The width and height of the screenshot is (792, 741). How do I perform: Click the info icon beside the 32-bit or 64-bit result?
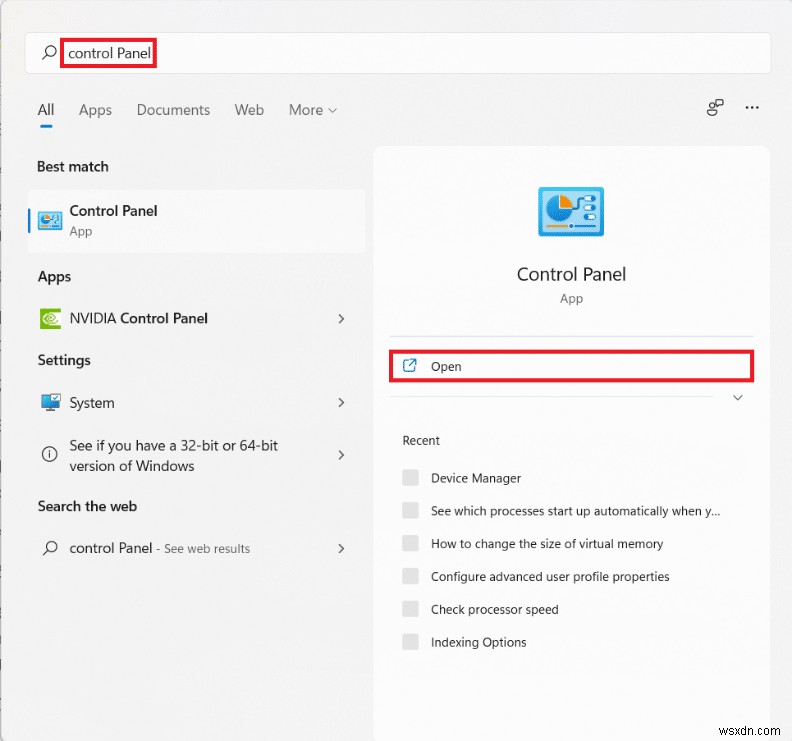[x=49, y=454]
